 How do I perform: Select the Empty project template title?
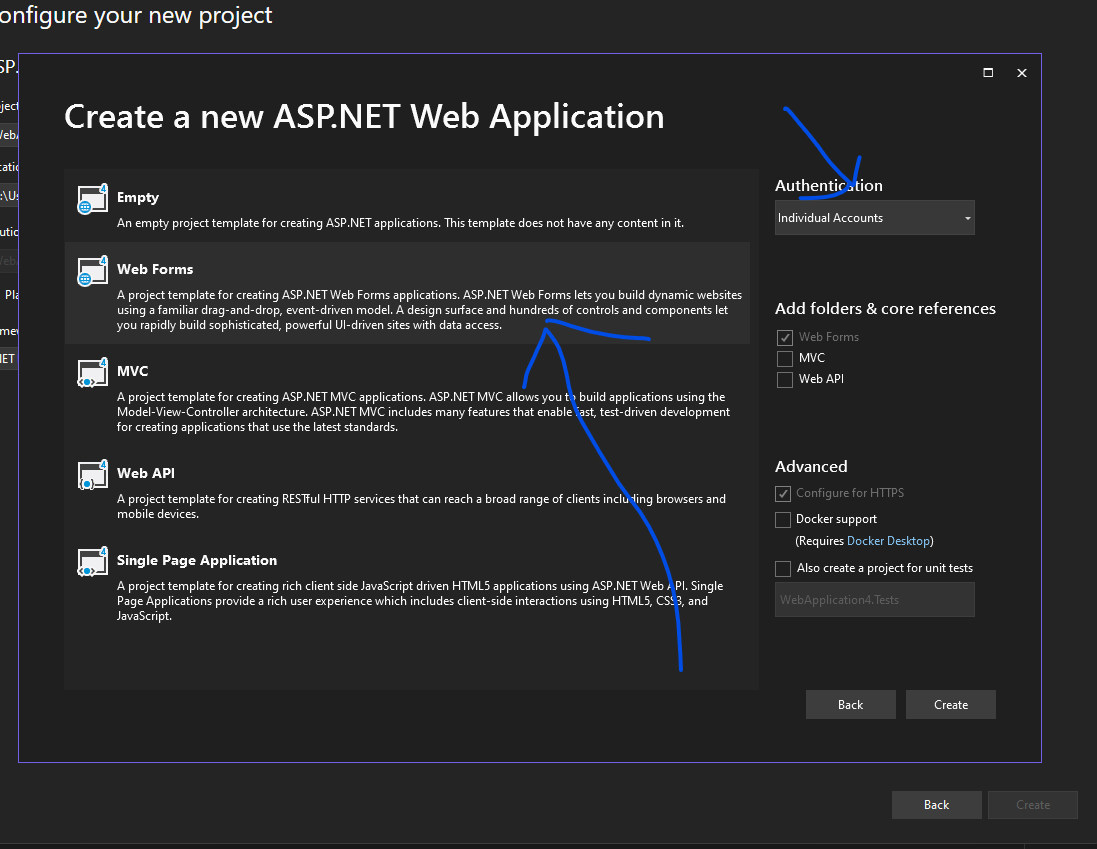click(138, 197)
